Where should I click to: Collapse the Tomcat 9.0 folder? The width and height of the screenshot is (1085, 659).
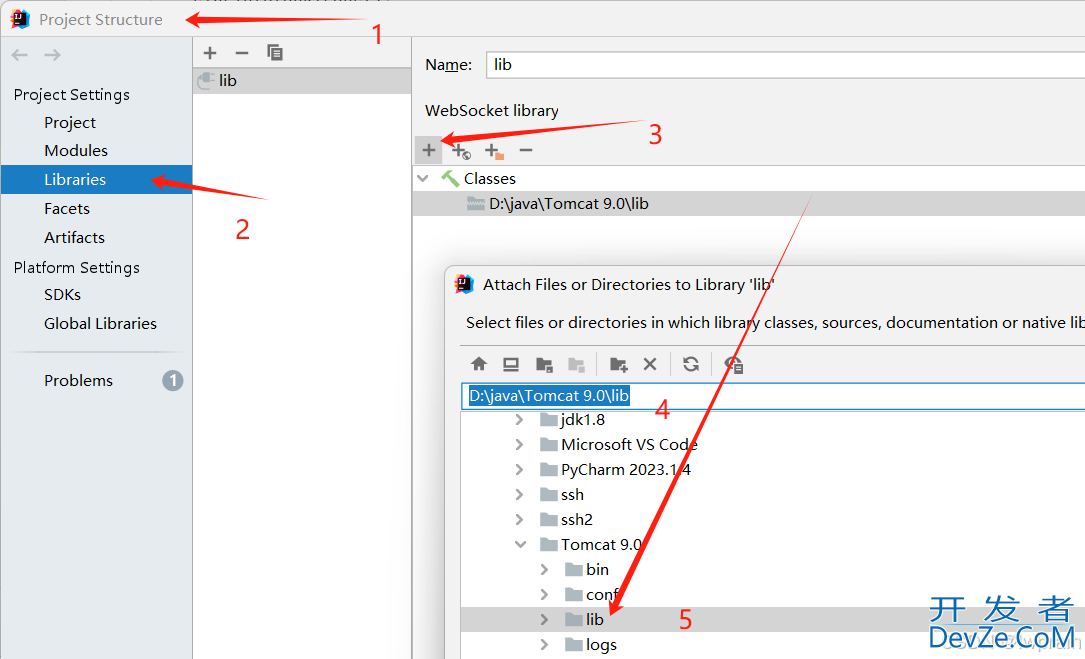tap(520, 545)
